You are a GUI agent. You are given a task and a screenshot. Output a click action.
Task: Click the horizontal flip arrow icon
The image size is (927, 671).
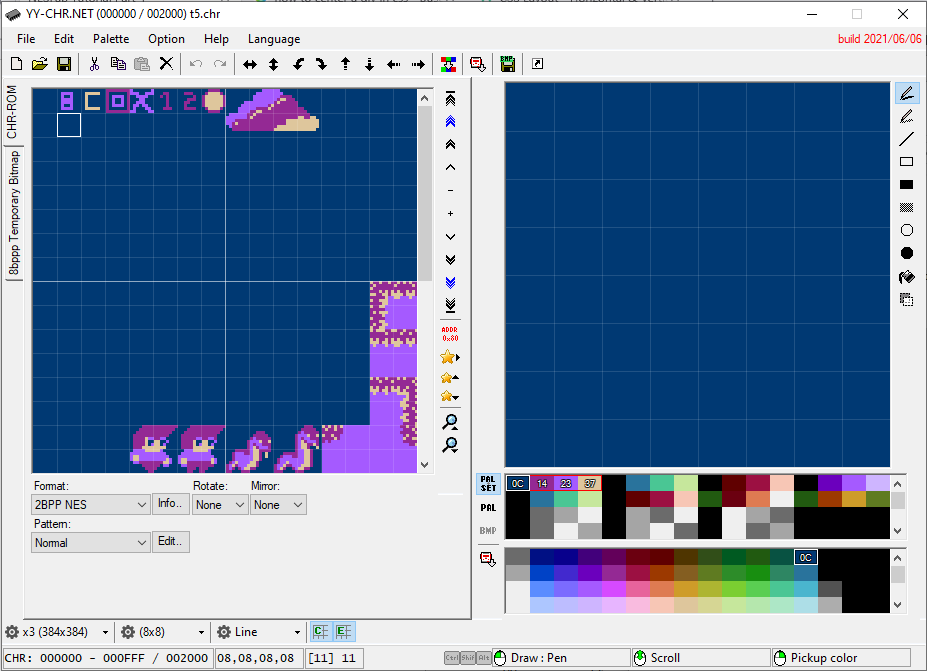point(250,64)
